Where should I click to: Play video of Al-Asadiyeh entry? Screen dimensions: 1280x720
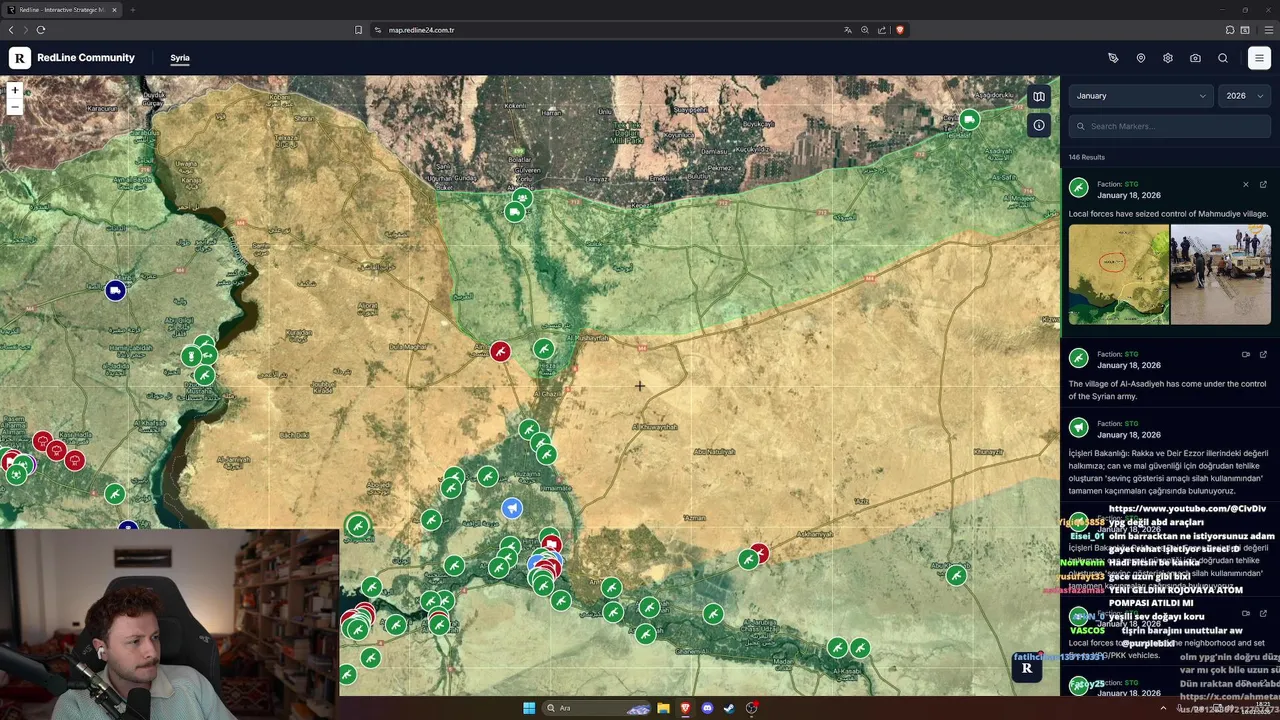1246,354
